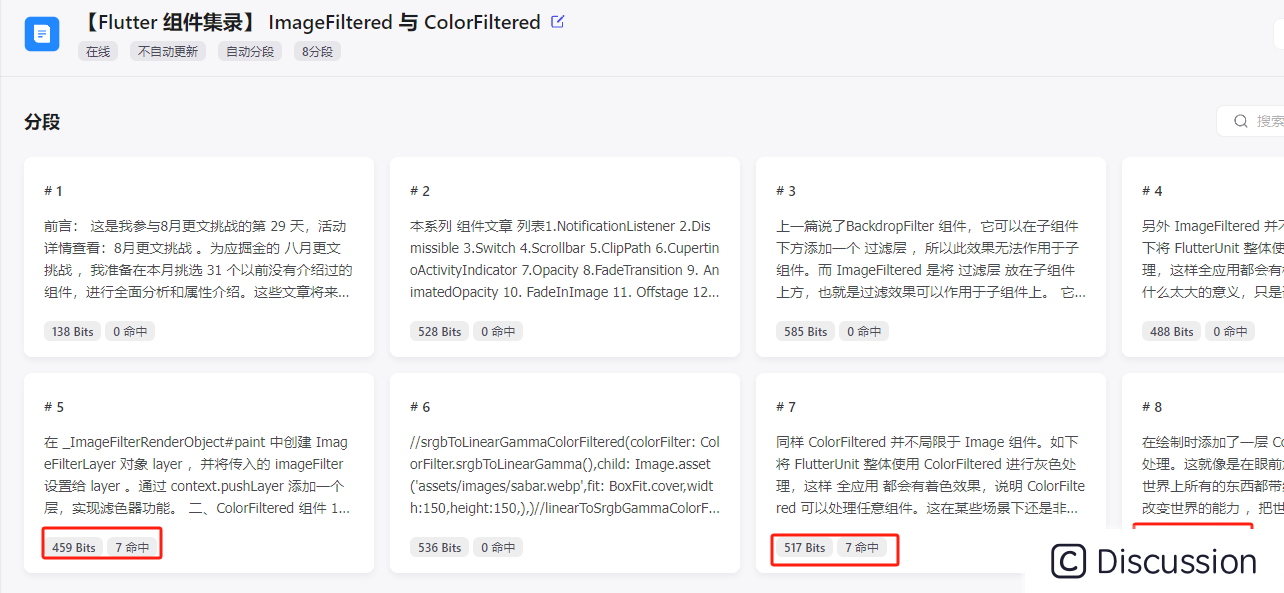The height and width of the screenshot is (593, 1284).
Task: Click the 138 Bits badge
Action: (72, 331)
